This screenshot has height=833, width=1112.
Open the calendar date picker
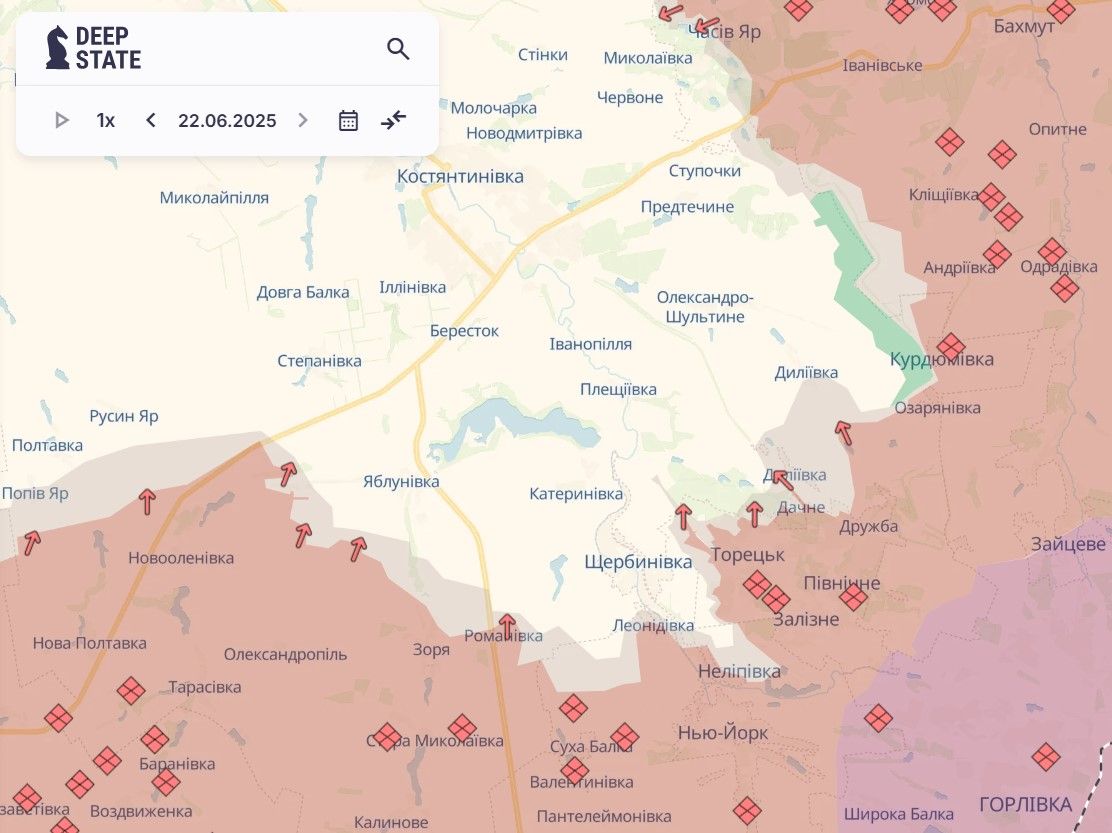(x=348, y=121)
